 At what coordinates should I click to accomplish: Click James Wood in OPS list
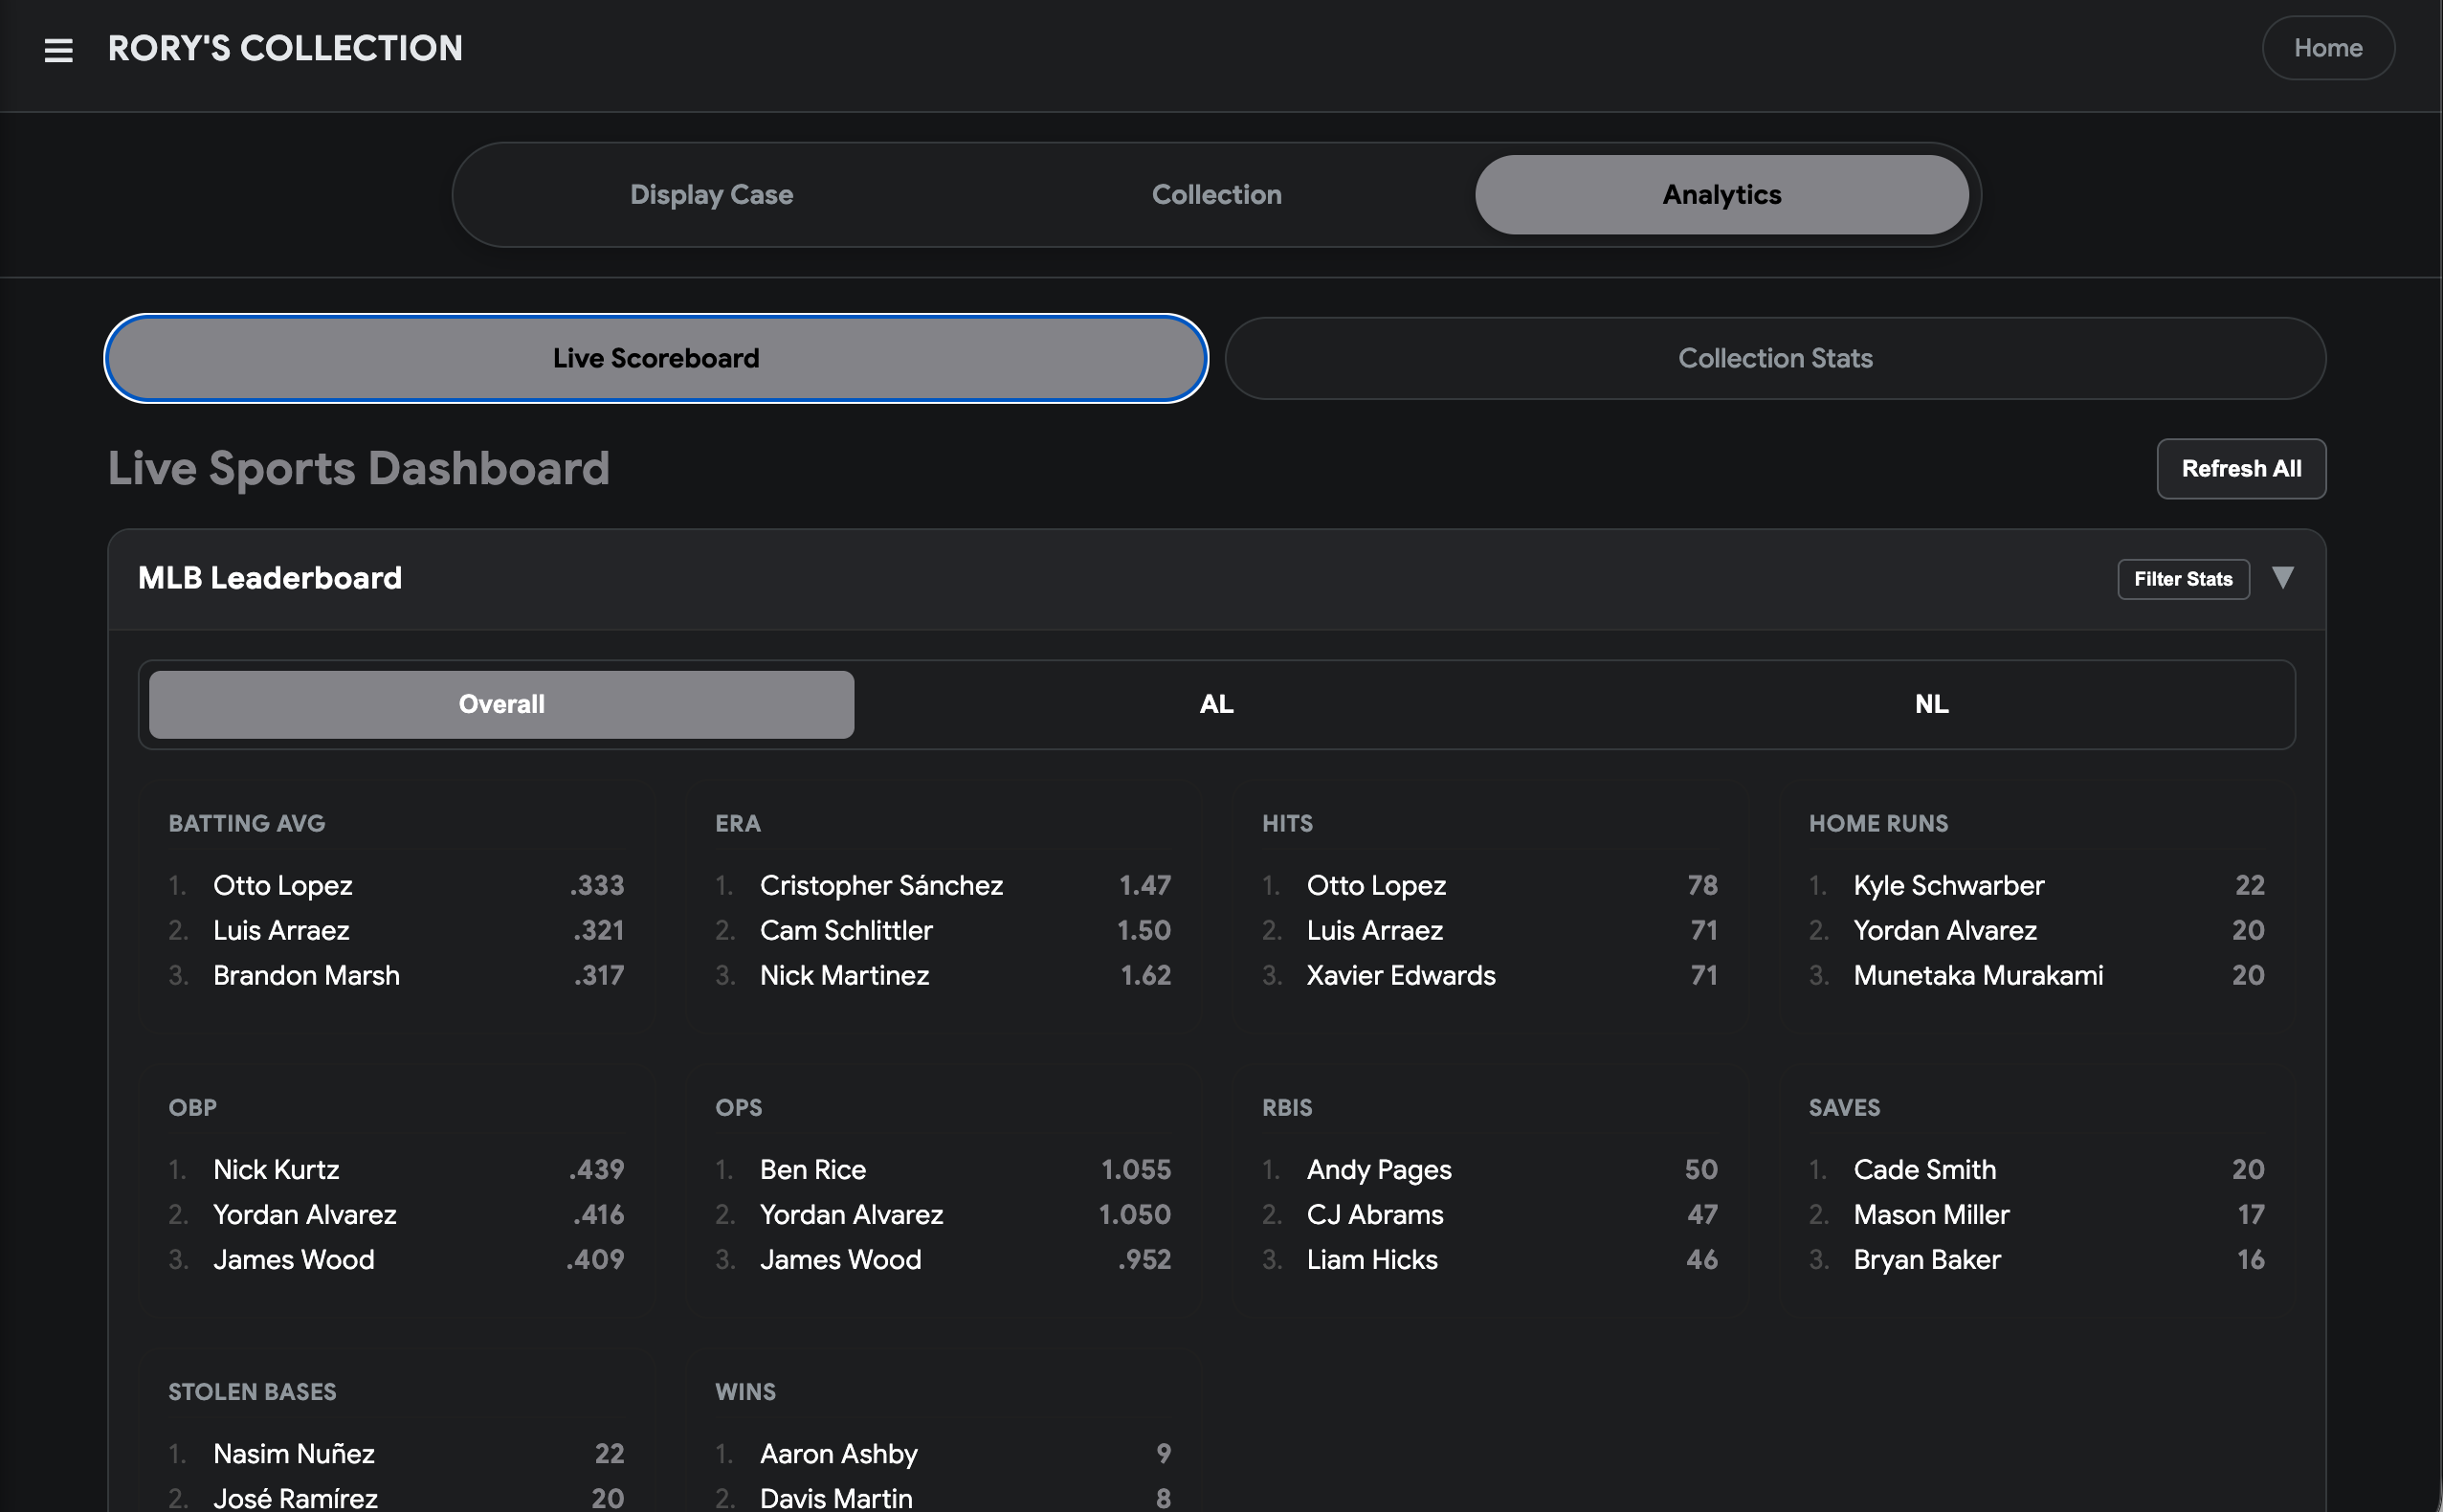(840, 1259)
